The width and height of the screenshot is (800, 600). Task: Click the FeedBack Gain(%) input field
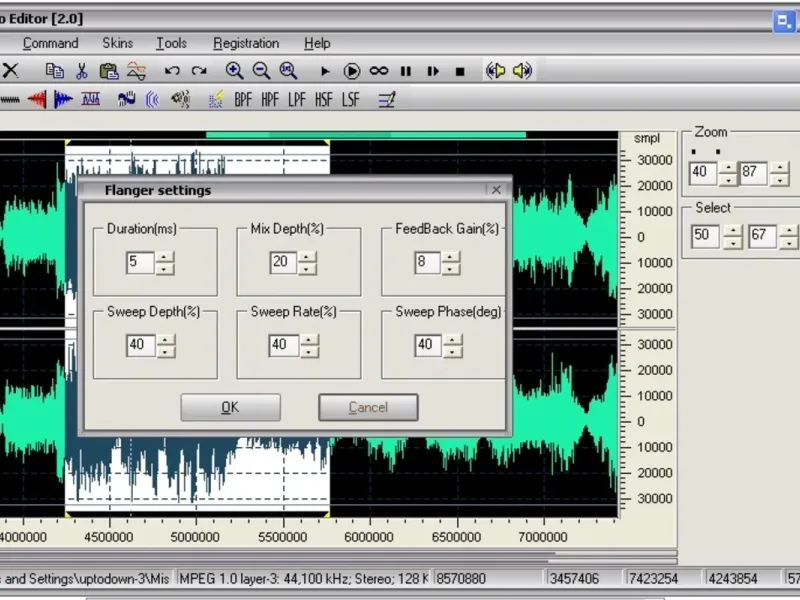pyautogui.click(x=427, y=263)
